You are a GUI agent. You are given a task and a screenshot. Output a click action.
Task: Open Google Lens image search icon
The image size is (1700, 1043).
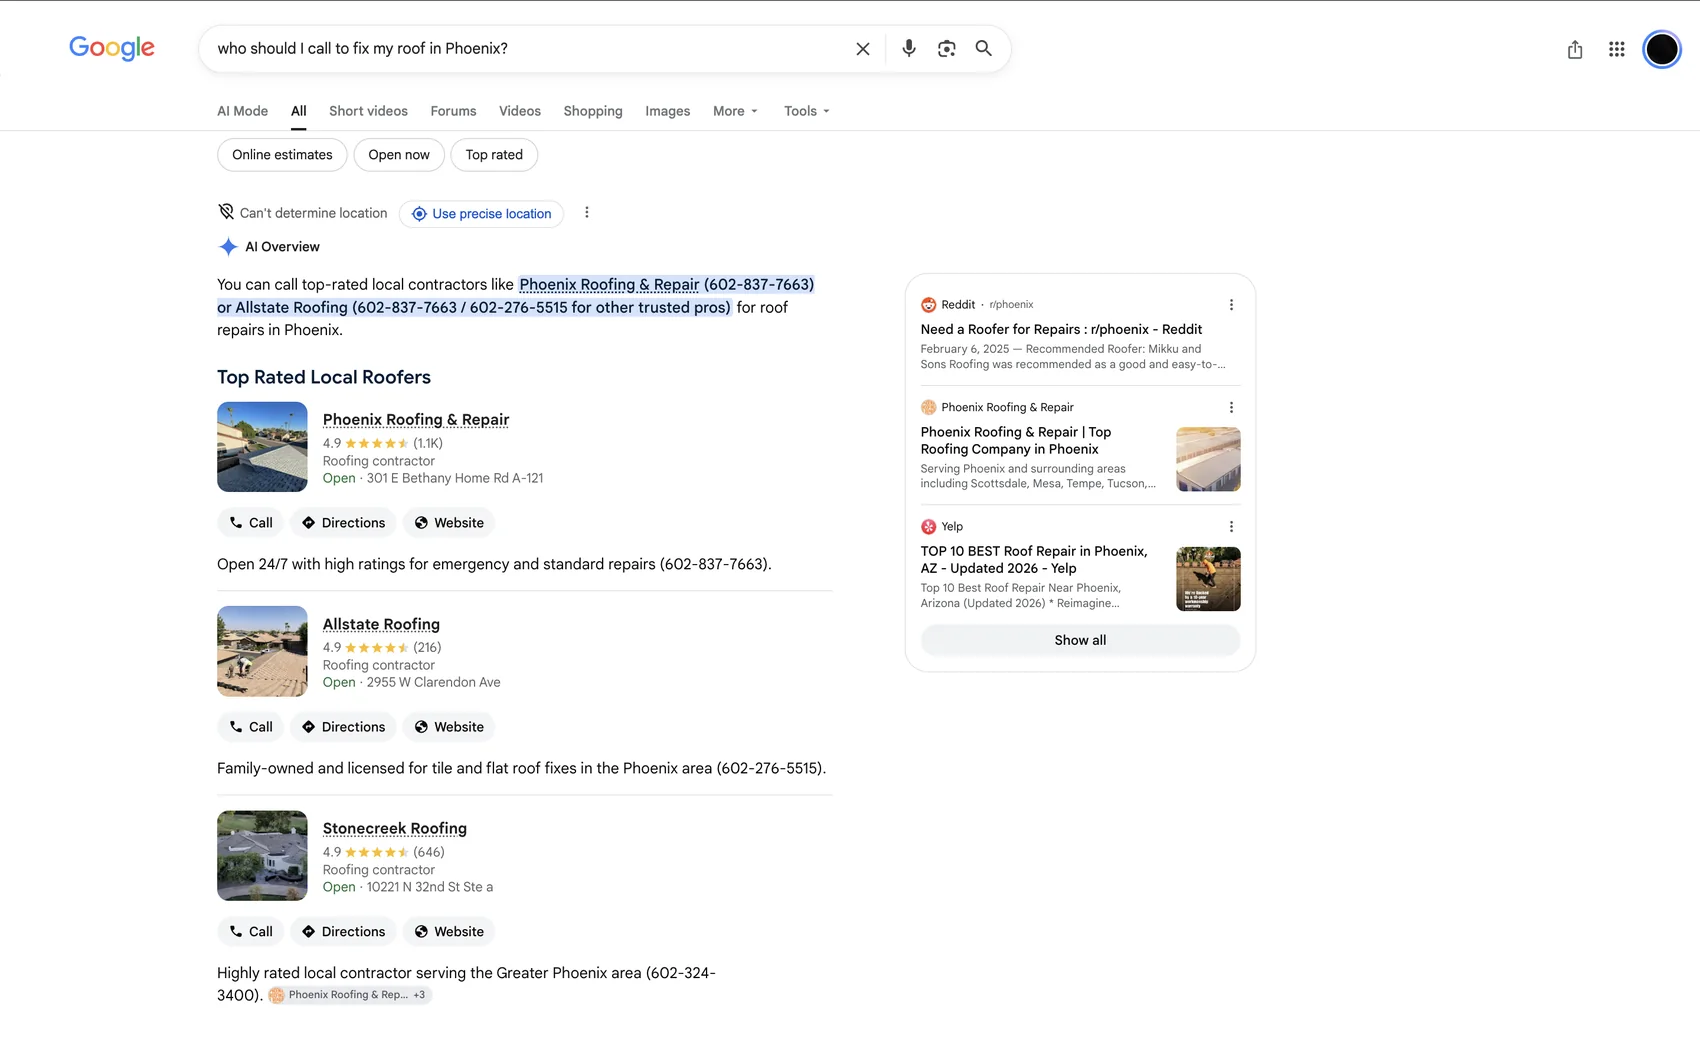pos(946,48)
